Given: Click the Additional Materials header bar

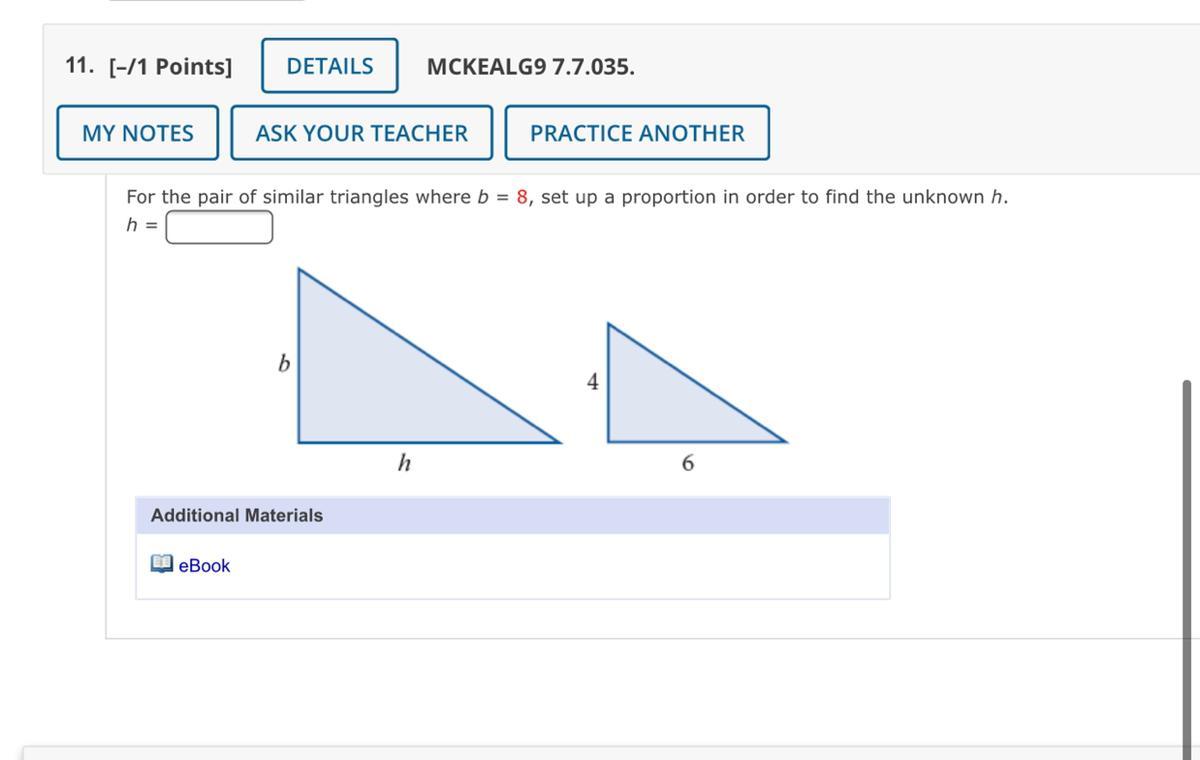Looking at the screenshot, I should coord(512,516).
